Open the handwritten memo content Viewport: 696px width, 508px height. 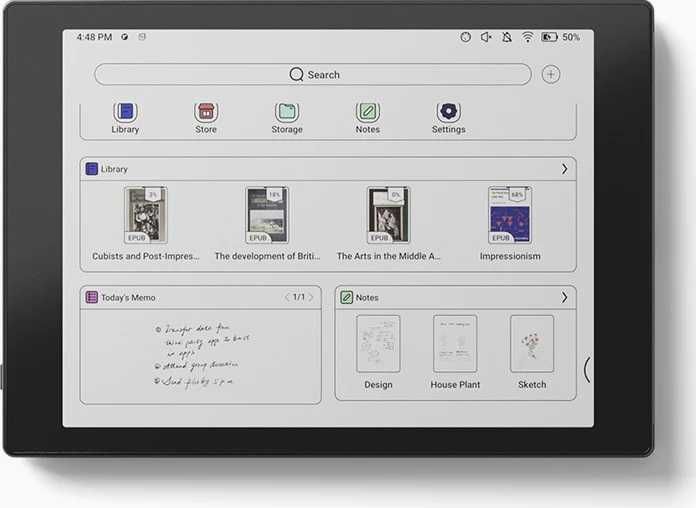pyautogui.click(x=201, y=355)
